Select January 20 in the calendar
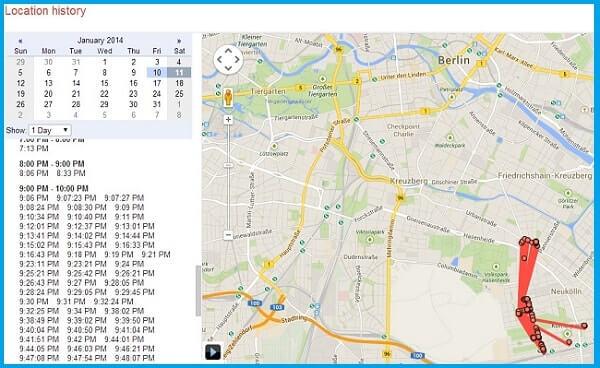The height and width of the screenshot is (368, 600). coord(48,94)
